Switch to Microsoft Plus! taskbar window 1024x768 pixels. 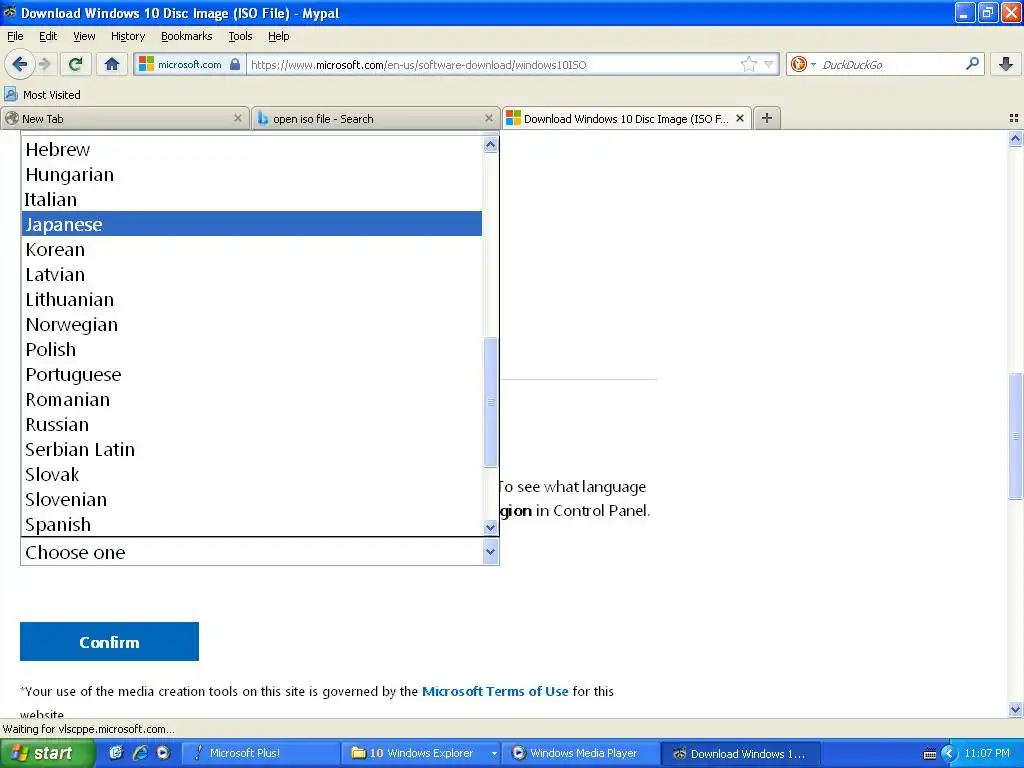(259, 753)
